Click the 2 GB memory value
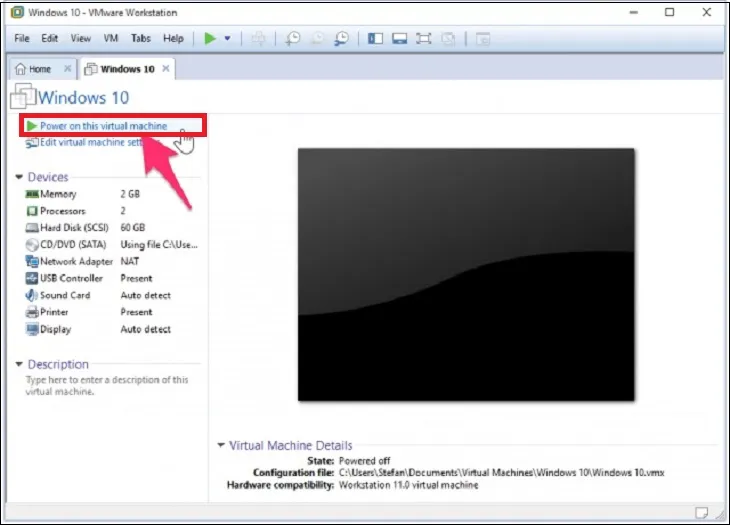Screen dimensions: 730x525 pos(130,194)
